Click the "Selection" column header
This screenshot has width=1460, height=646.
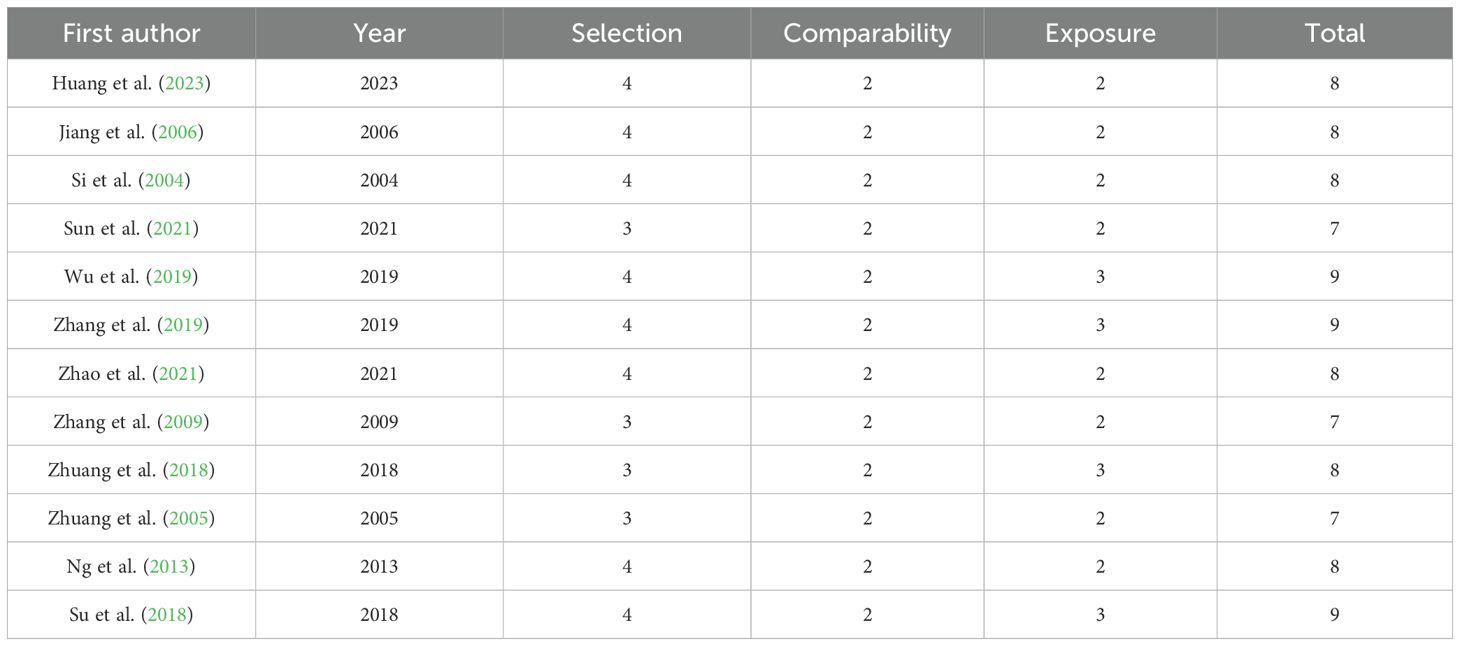pos(627,33)
